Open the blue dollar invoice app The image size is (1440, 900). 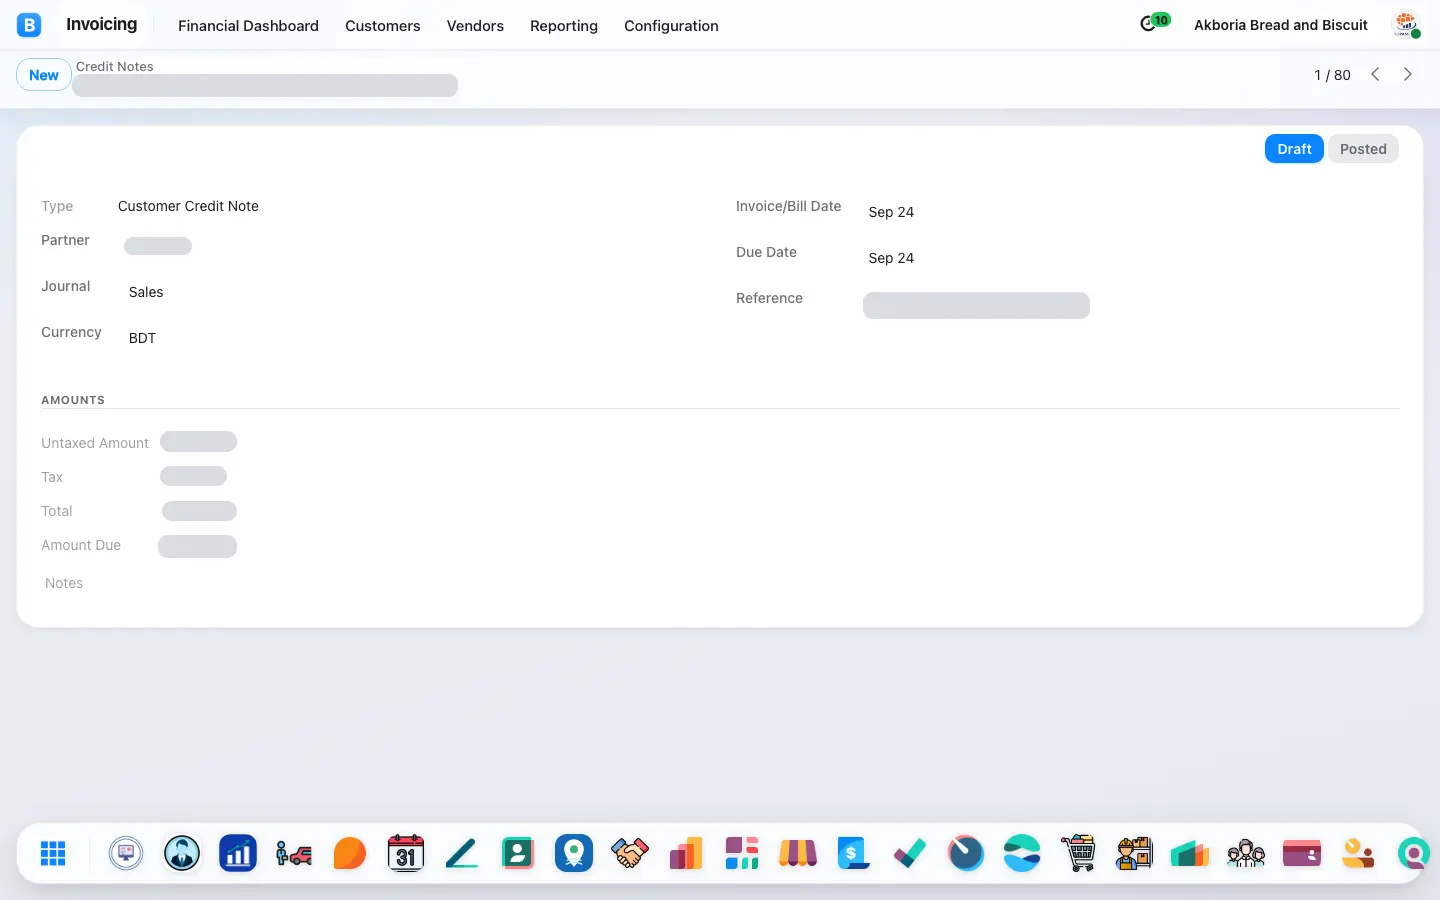click(854, 853)
